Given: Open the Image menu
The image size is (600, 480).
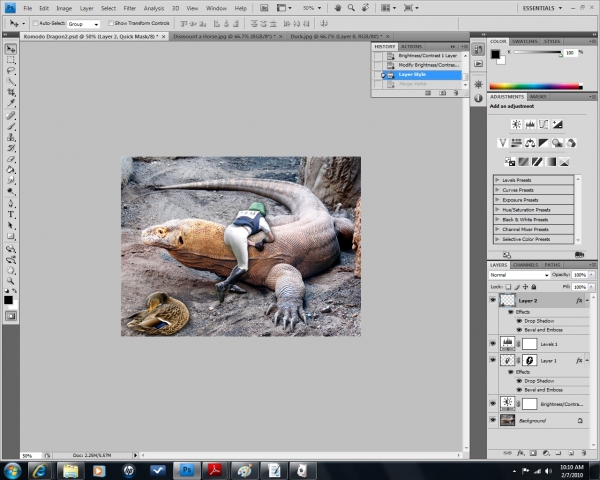Looking at the screenshot, I should coord(64,8).
